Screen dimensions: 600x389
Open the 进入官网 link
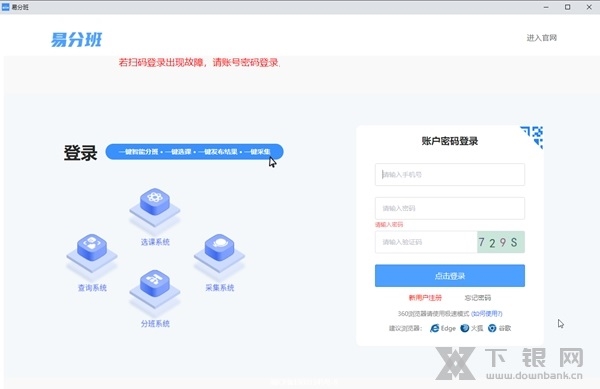tap(541, 38)
